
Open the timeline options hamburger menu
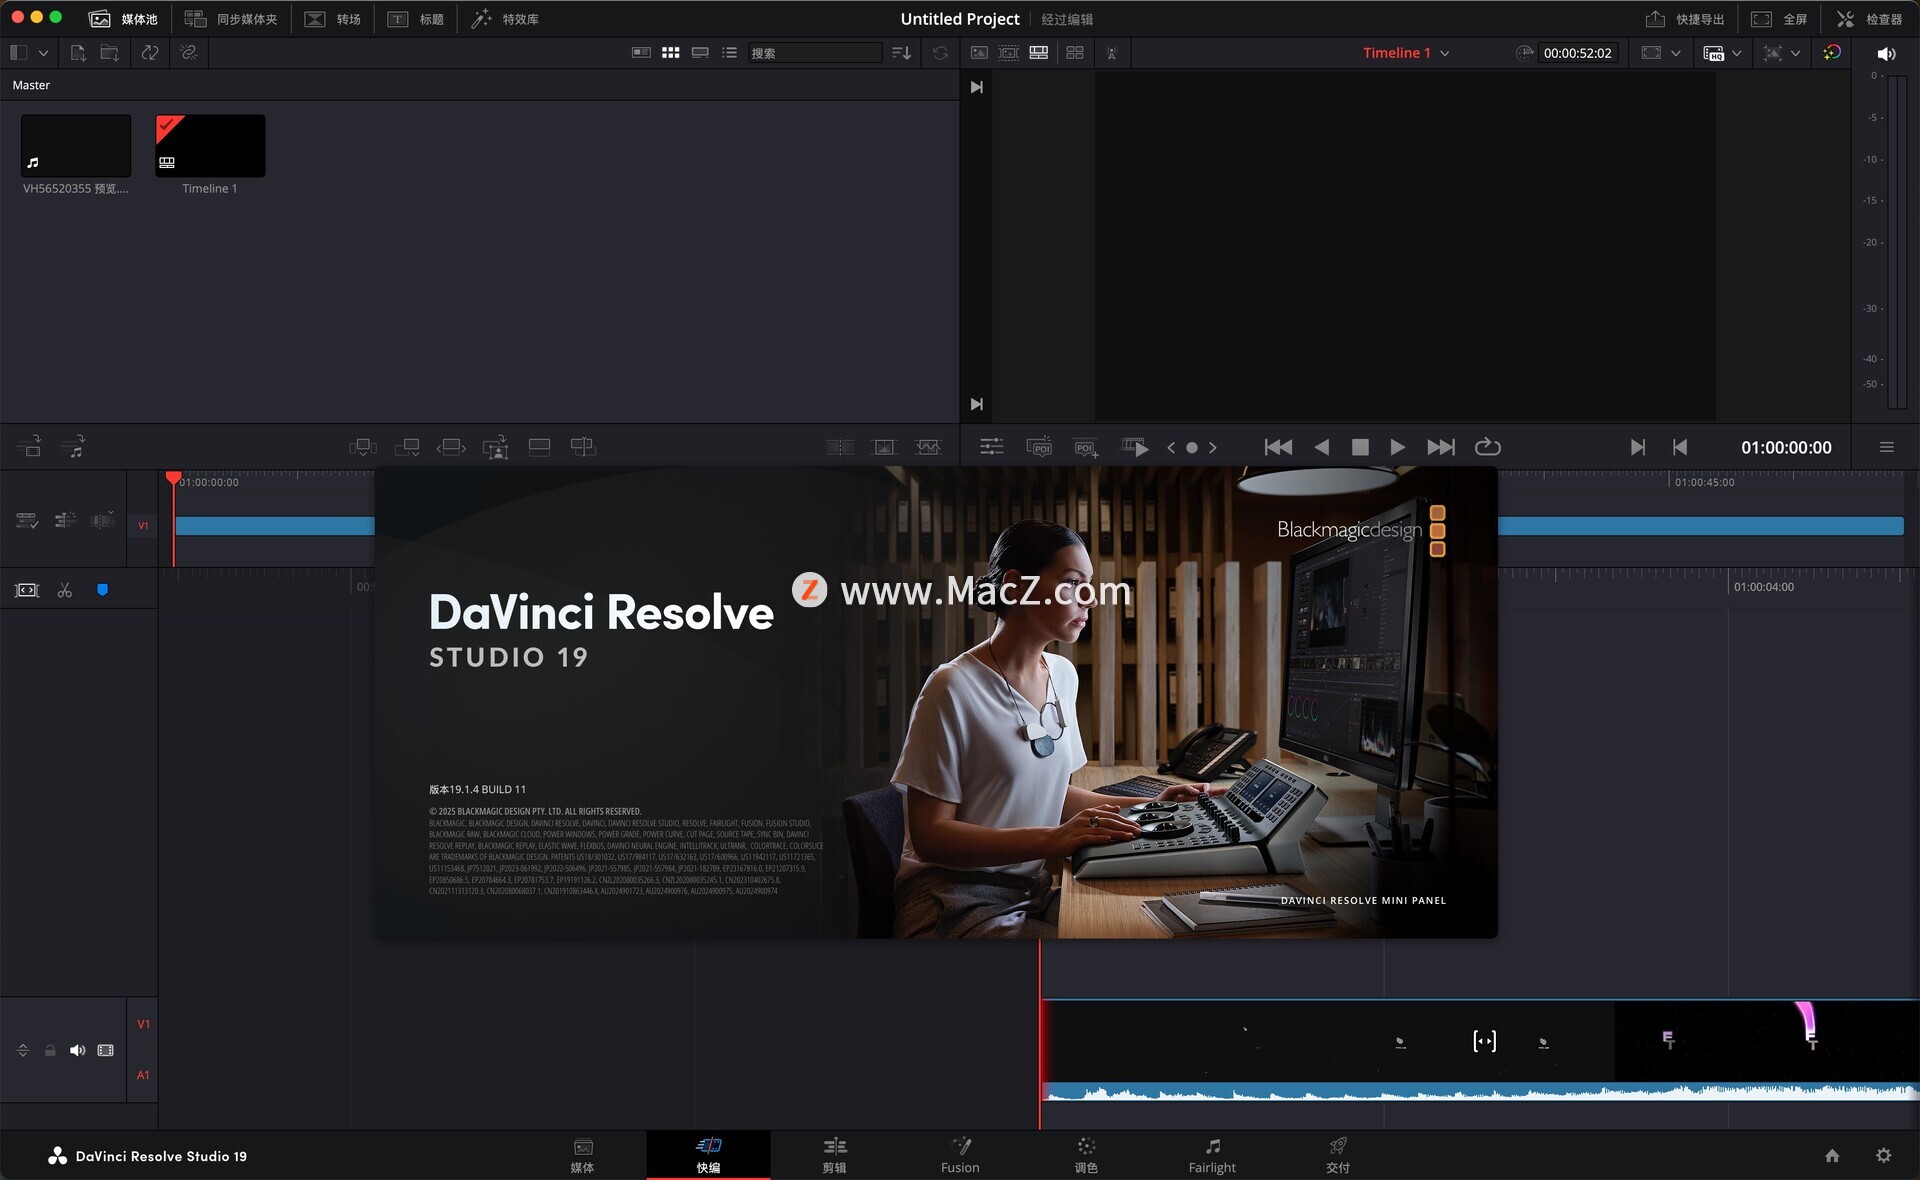[x=1887, y=447]
